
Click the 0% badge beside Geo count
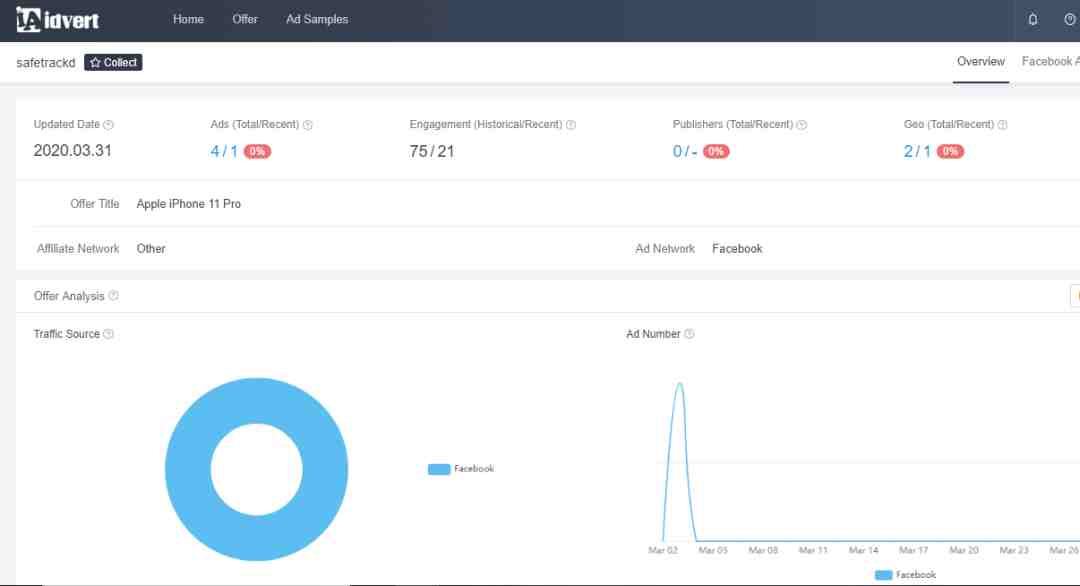[x=950, y=151]
